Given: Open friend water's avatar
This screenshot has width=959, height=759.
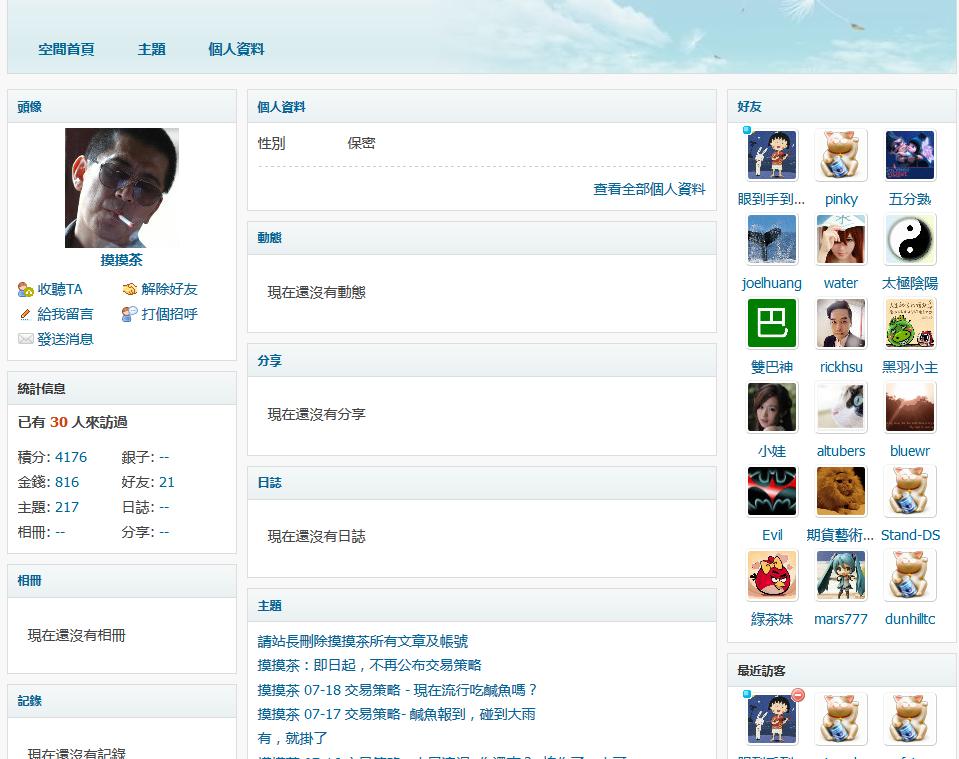Looking at the screenshot, I should [841, 239].
